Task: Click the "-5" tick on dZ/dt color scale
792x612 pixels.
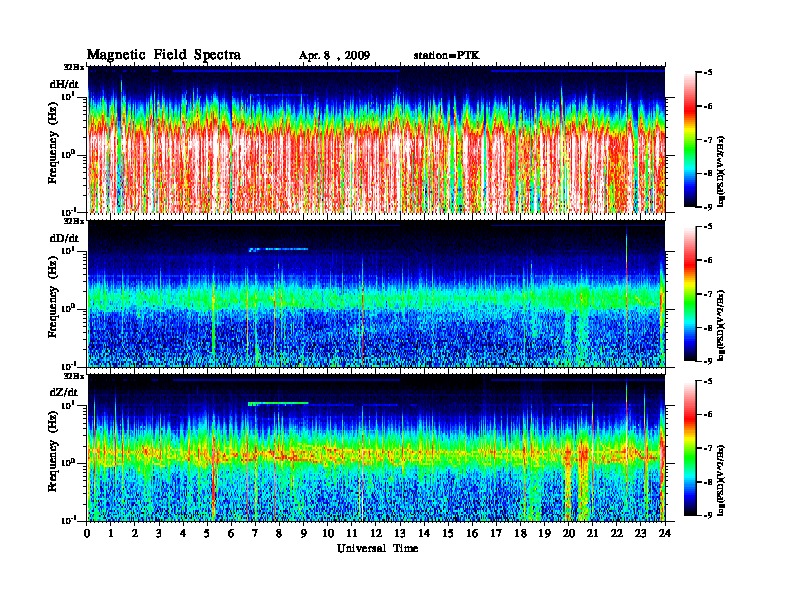Action: click(x=709, y=381)
